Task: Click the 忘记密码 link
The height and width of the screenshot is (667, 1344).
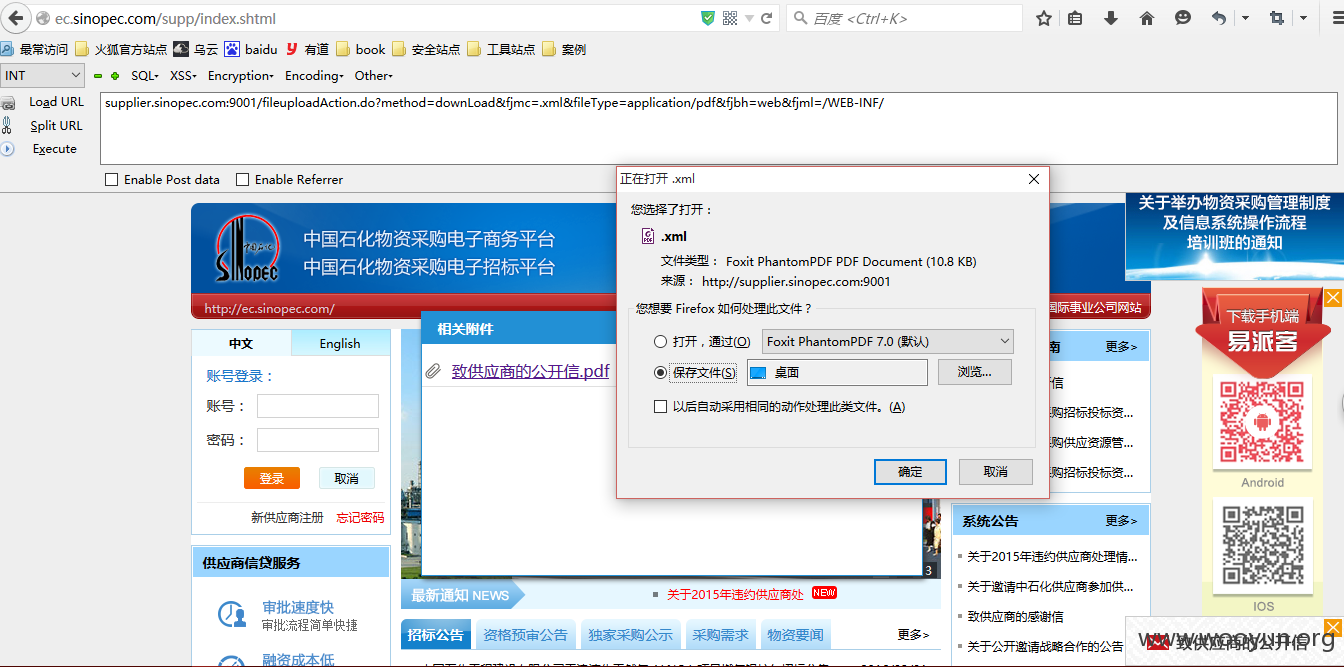Action: click(360, 518)
